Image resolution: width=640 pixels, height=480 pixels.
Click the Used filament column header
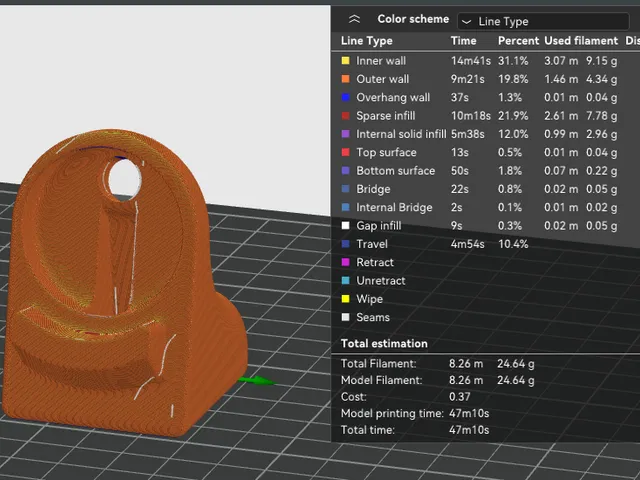click(581, 41)
